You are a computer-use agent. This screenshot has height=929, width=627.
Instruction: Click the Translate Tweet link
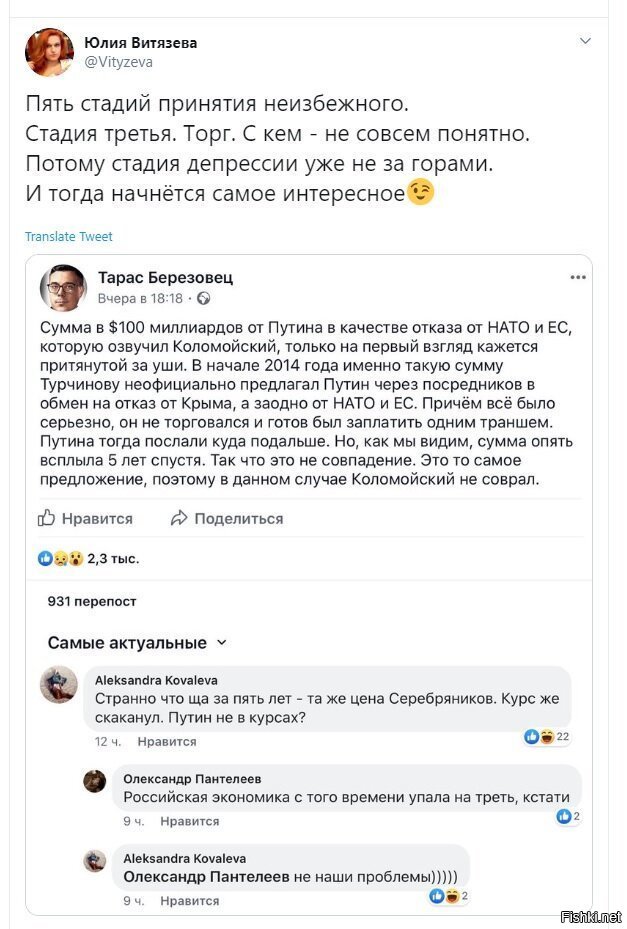(69, 236)
